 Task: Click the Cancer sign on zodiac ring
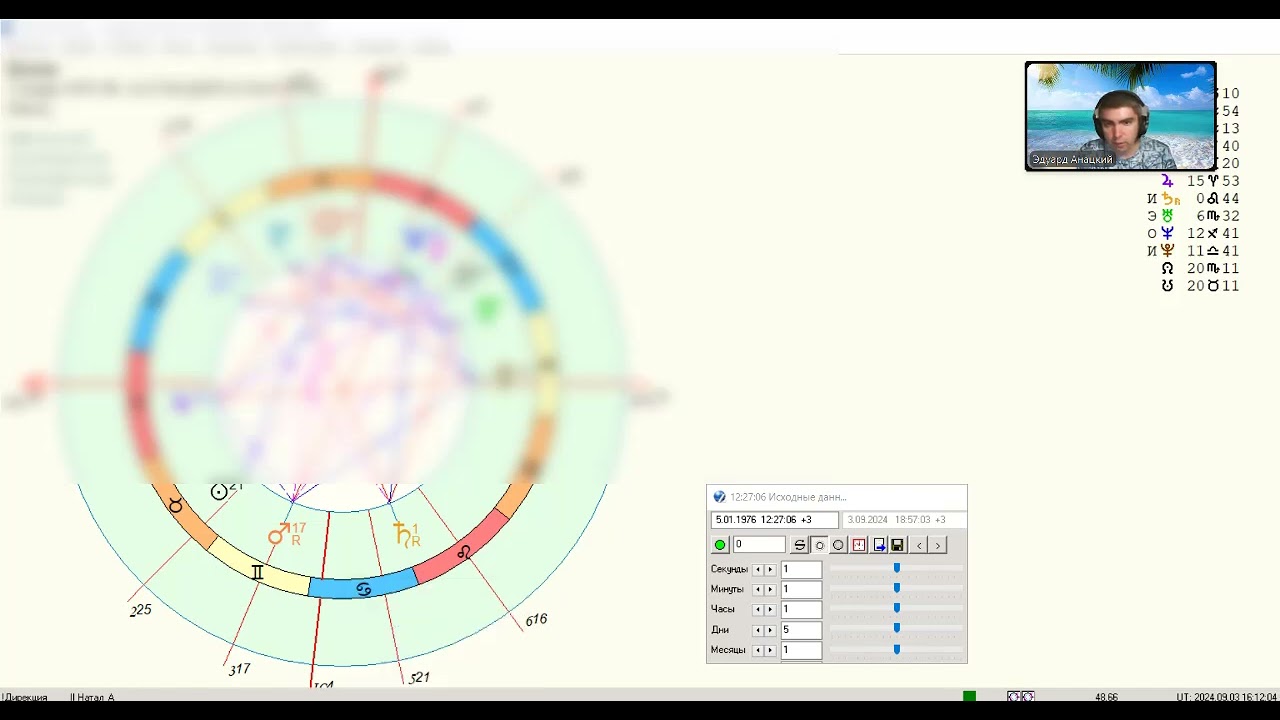pos(363,590)
